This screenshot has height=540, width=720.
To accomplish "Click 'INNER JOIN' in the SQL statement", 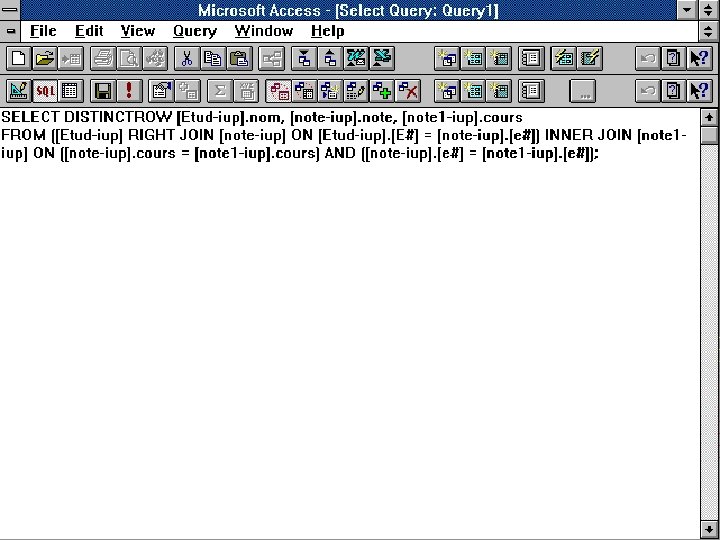I will 588,135.
